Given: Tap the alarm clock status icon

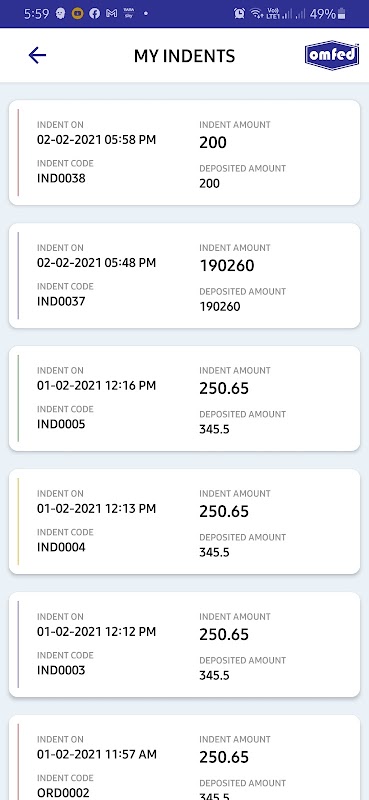Looking at the screenshot, I should pyautogui.click(x=239, y=14).
